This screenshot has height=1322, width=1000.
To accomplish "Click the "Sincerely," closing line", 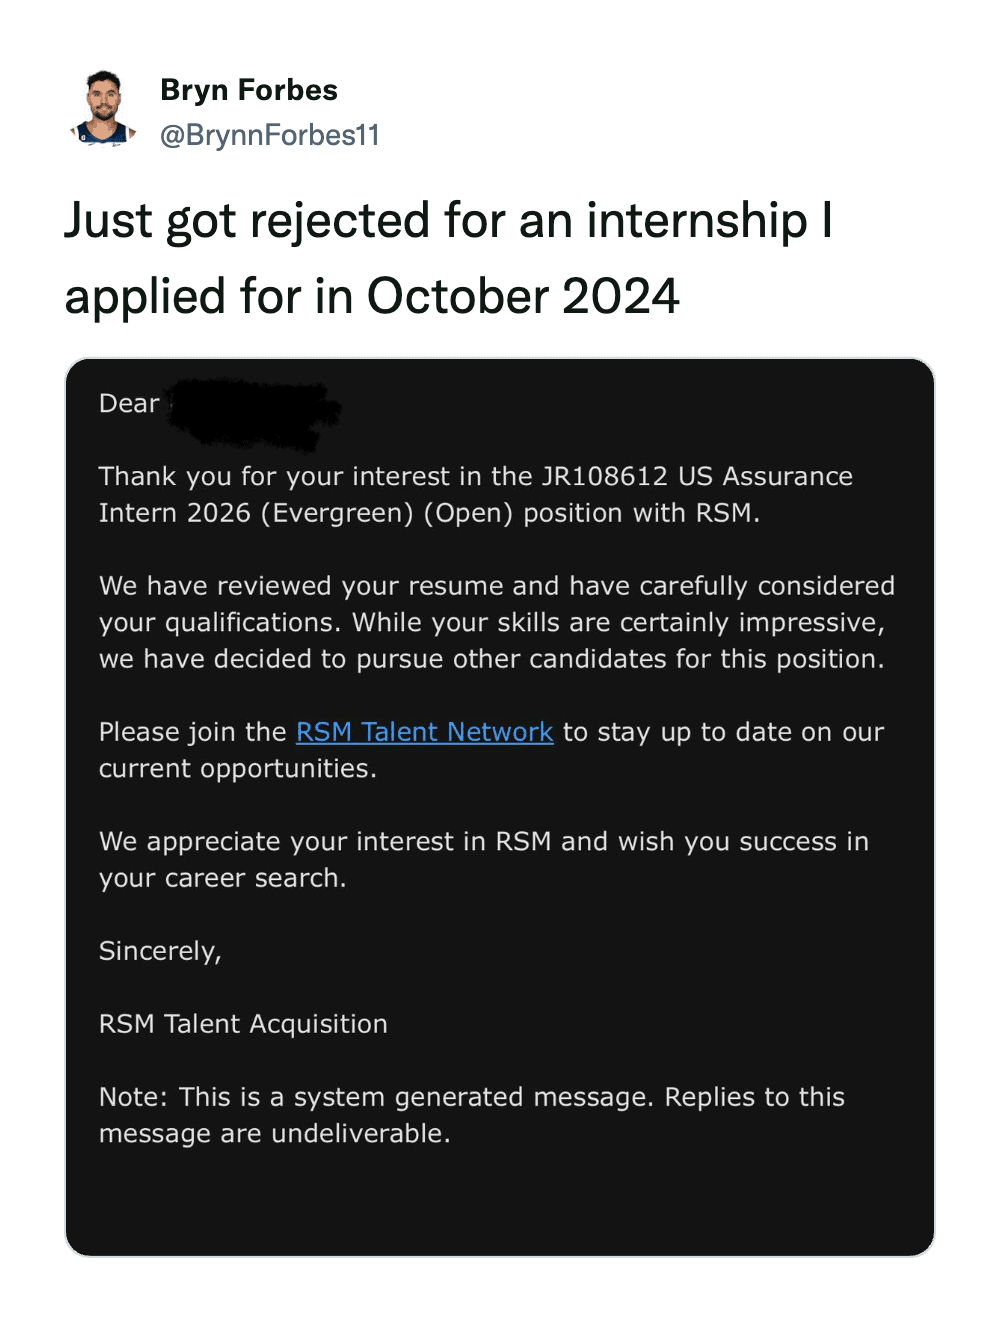I will 160,951.
